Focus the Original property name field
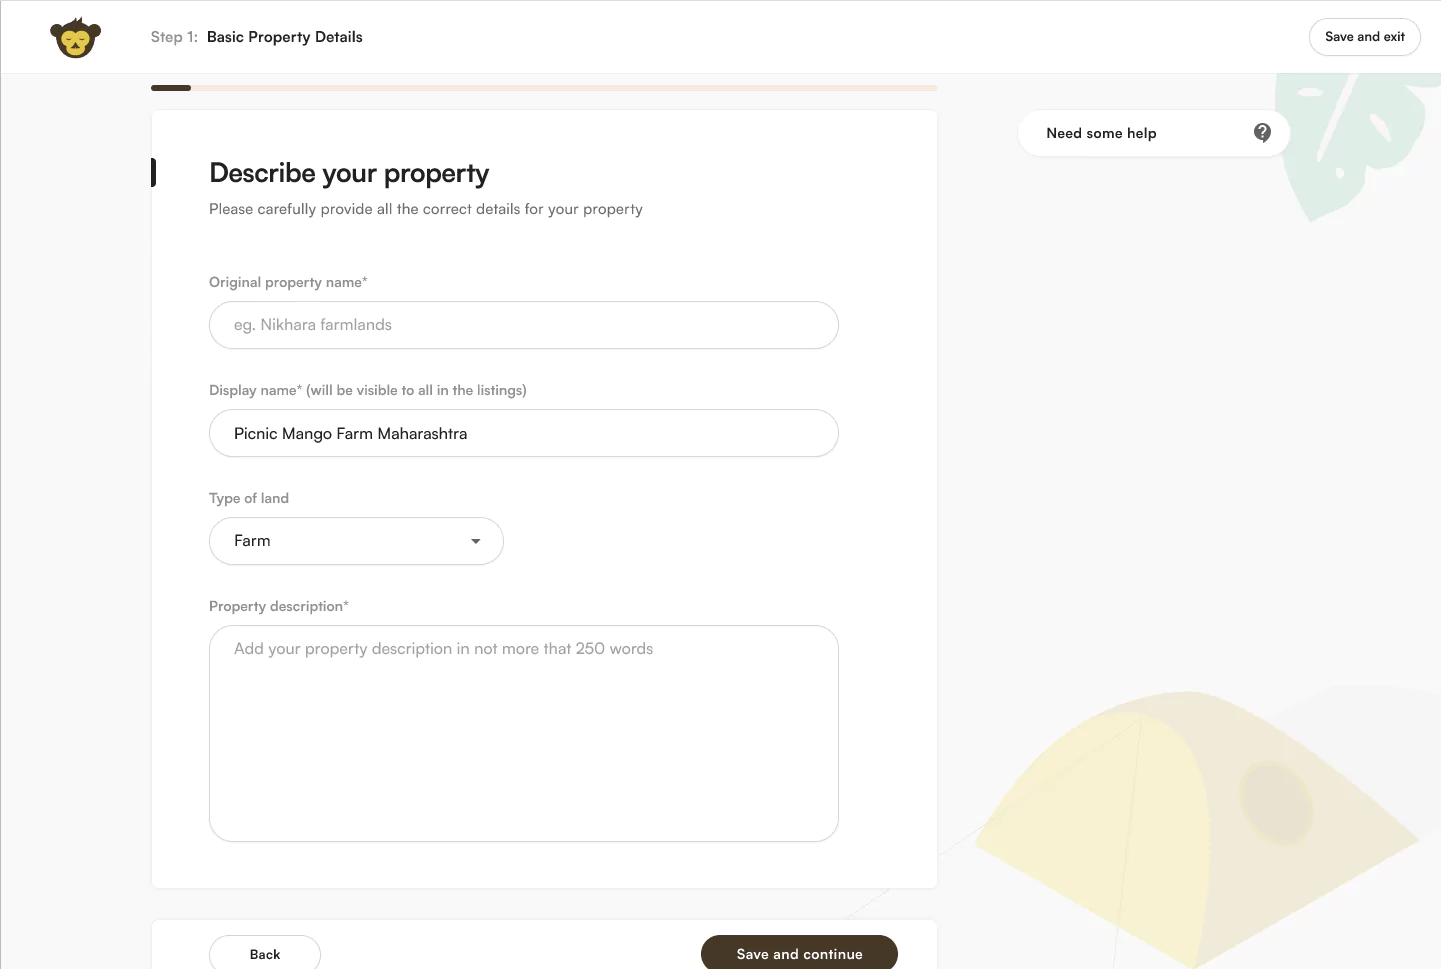 [x=523, y=325]
